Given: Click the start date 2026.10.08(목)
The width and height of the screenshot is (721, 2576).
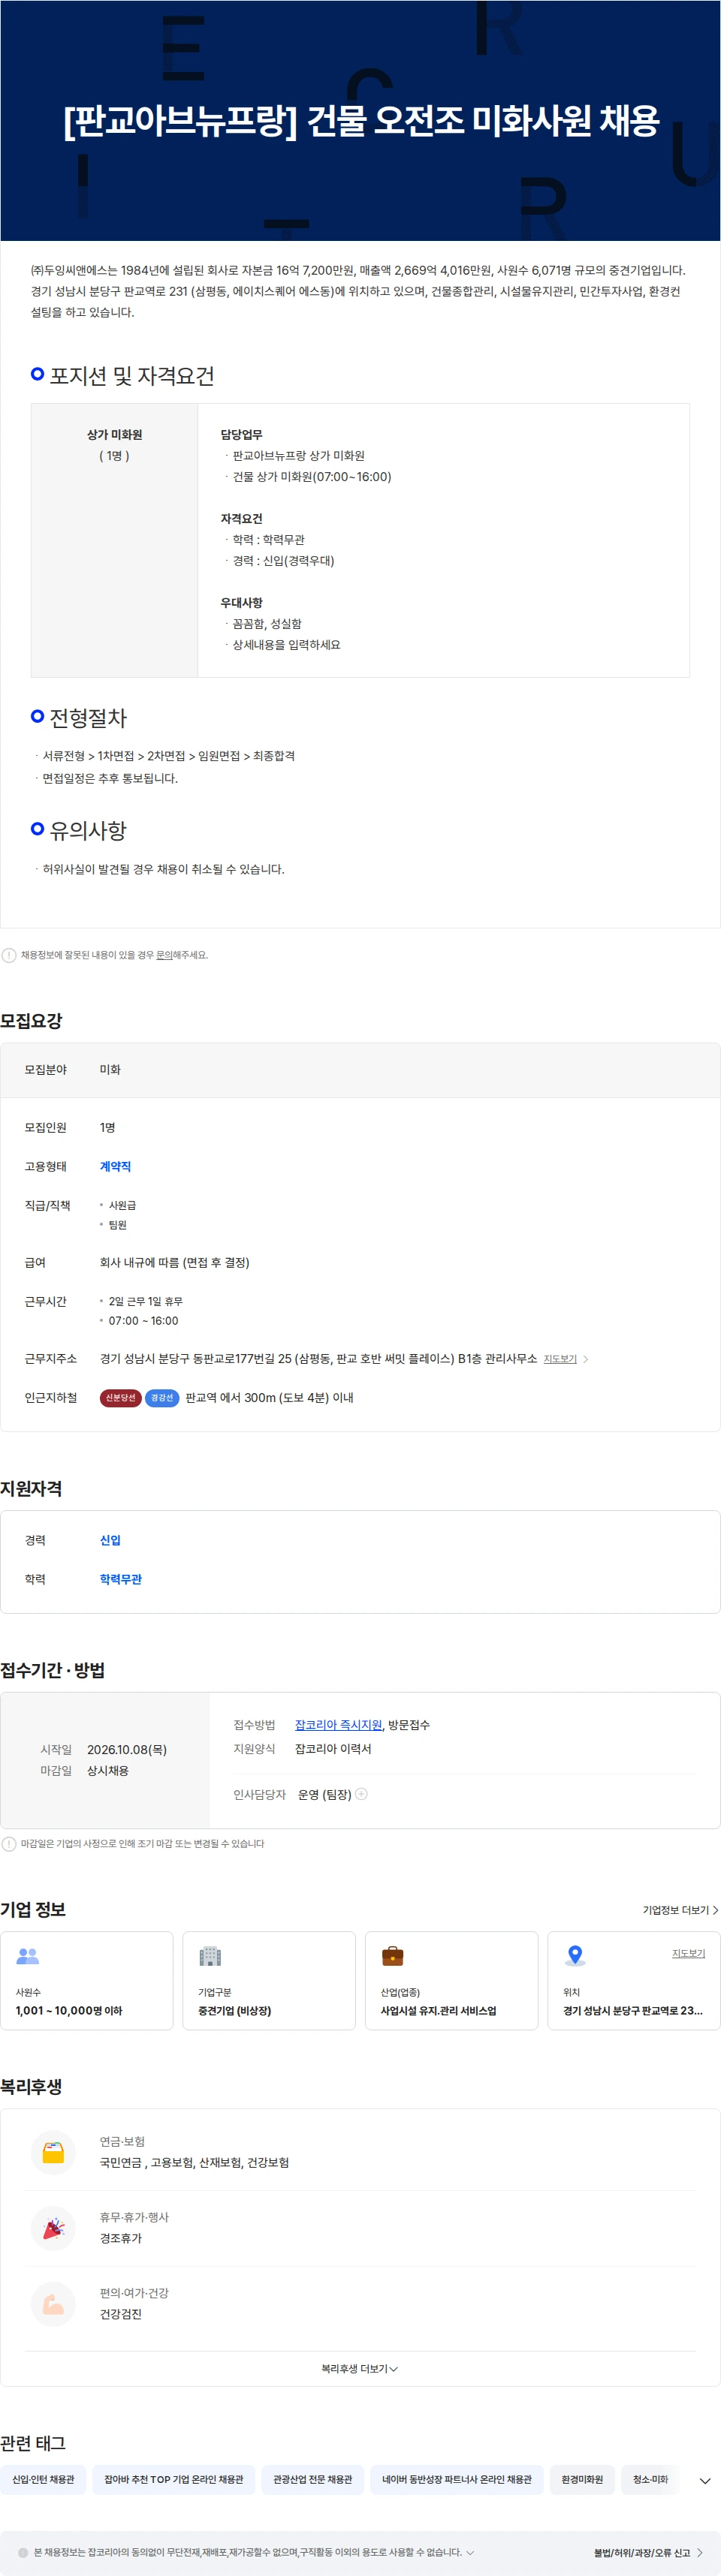Looking at the screenshot, I should [x=127, y=1750].
